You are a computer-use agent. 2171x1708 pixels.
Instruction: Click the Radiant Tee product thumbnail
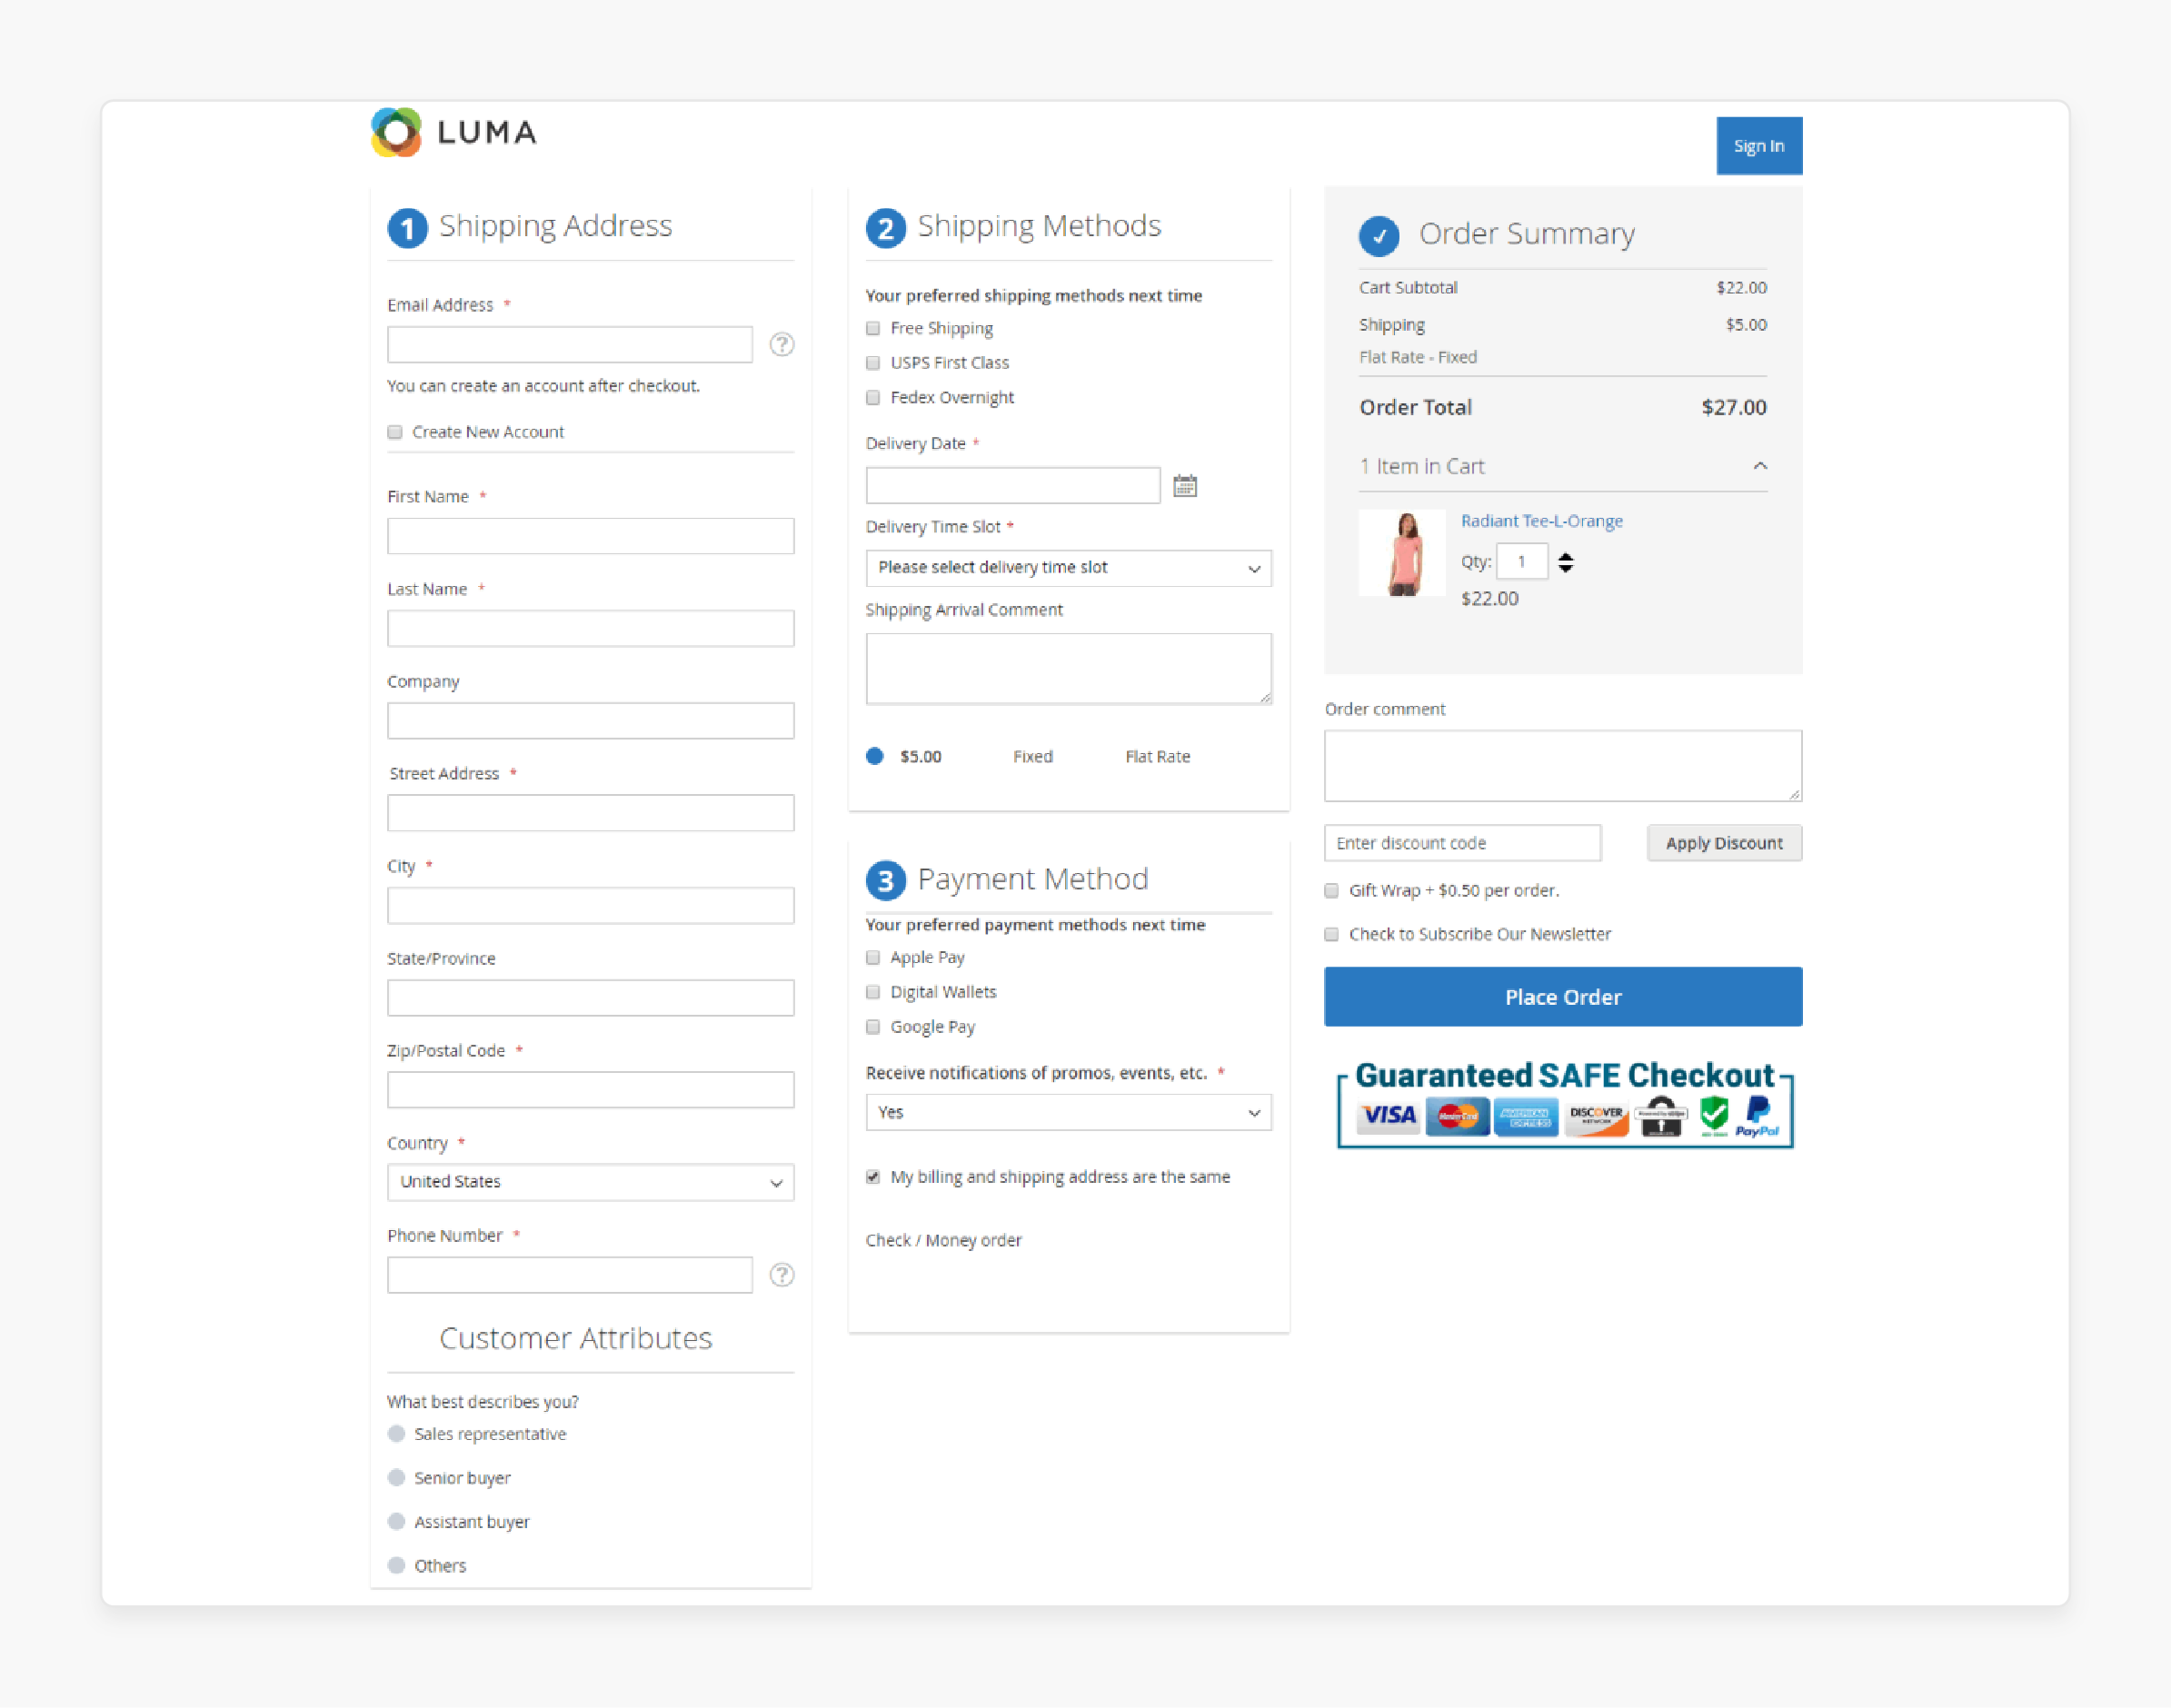(1402, 553)
